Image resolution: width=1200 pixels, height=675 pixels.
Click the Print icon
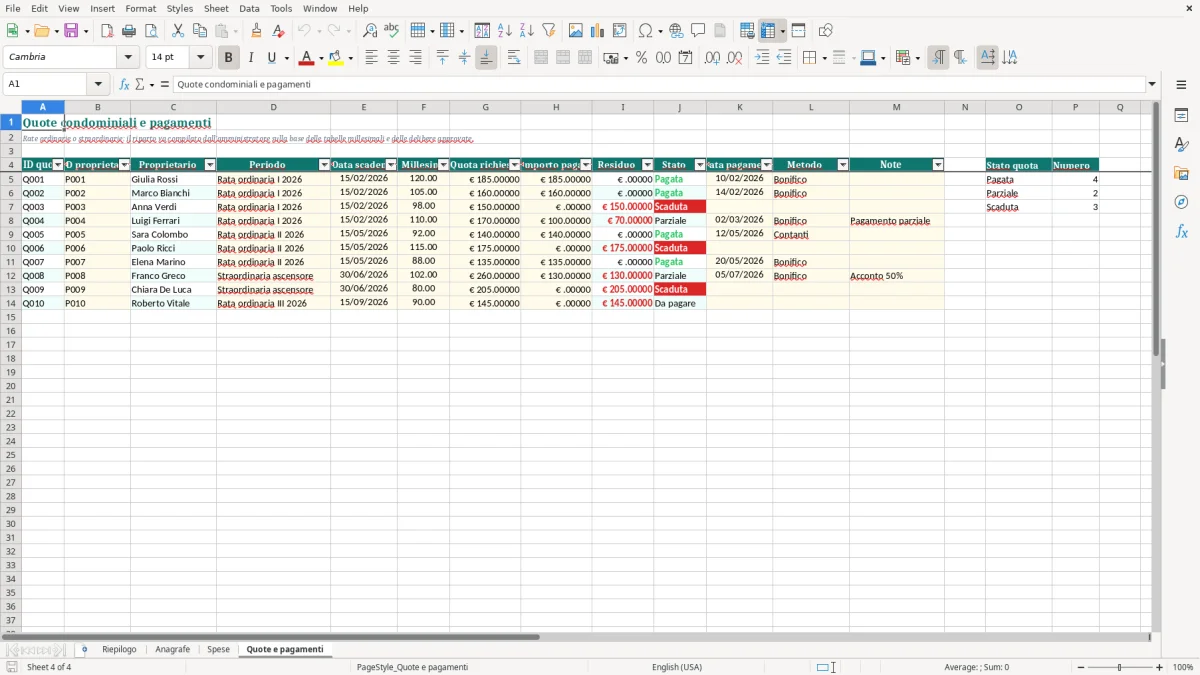pyautogui.click(x=129, y=31)
